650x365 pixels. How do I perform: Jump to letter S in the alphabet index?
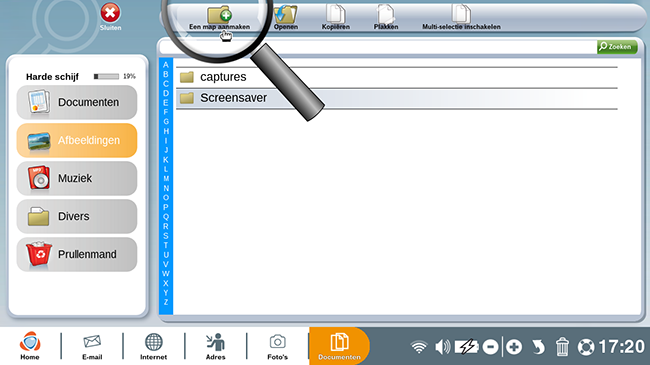coord(166,236)
